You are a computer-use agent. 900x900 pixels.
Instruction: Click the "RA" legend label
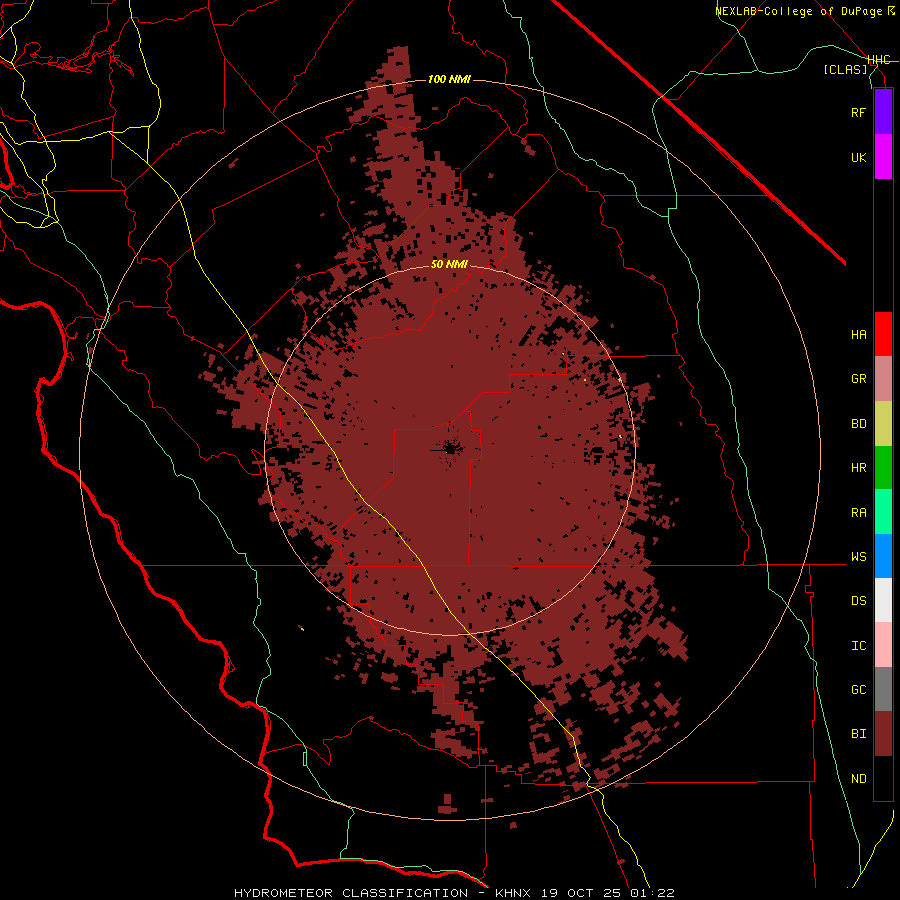pyautogui.click(x=858, y=513)
